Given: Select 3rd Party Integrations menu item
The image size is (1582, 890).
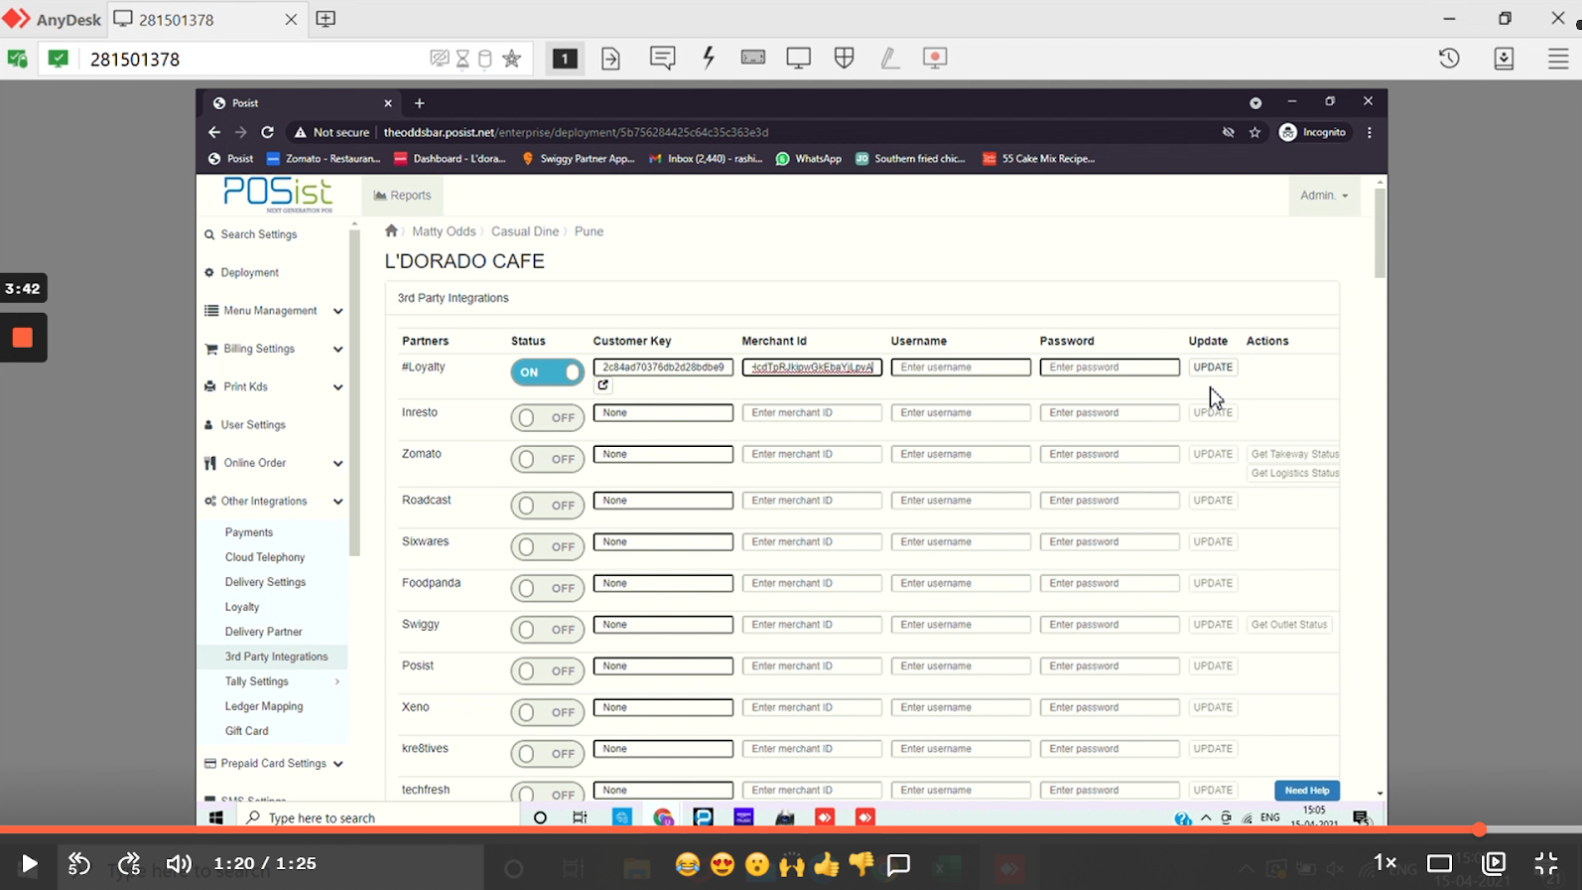Looking at the screenshot, I should click(276, 656).
